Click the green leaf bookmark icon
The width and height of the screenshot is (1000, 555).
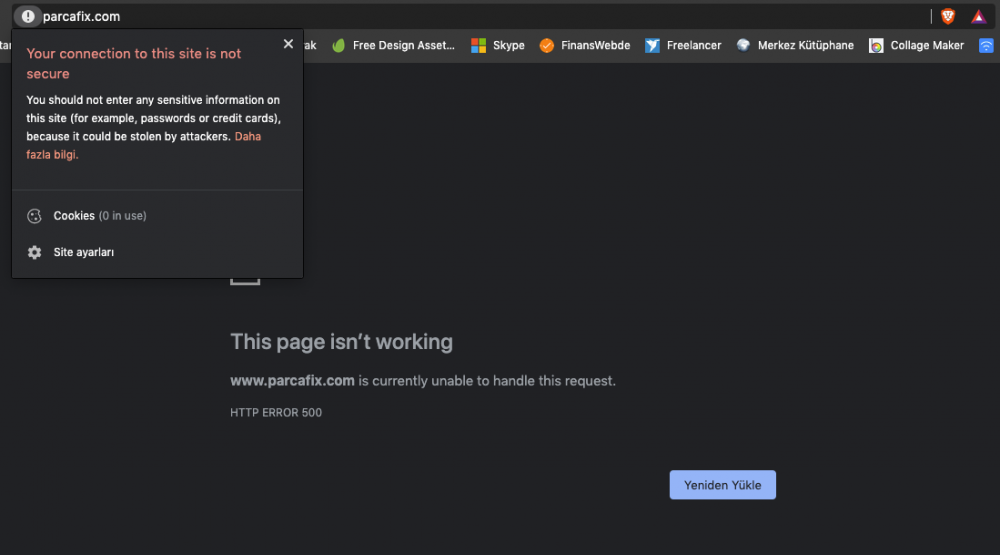tap(339, 45)
